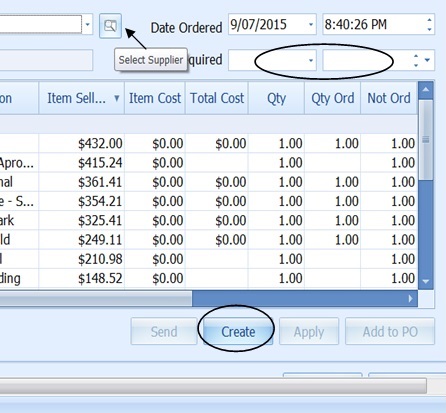
Task: Click the Send button
Action: (164, 332)
